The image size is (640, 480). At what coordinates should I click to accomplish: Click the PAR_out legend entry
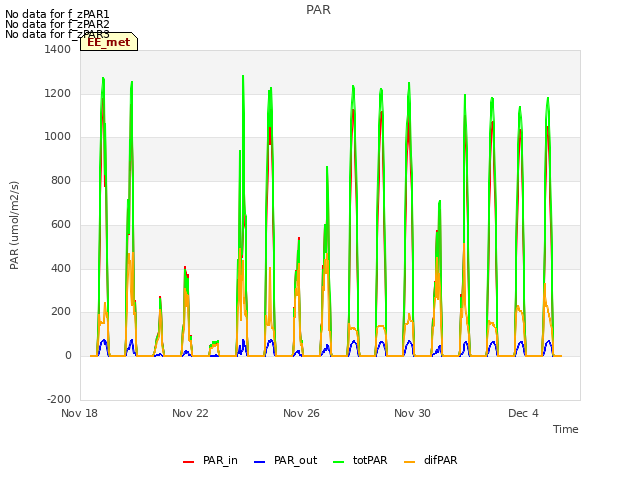pyautogui.click(x=285, y=460)
